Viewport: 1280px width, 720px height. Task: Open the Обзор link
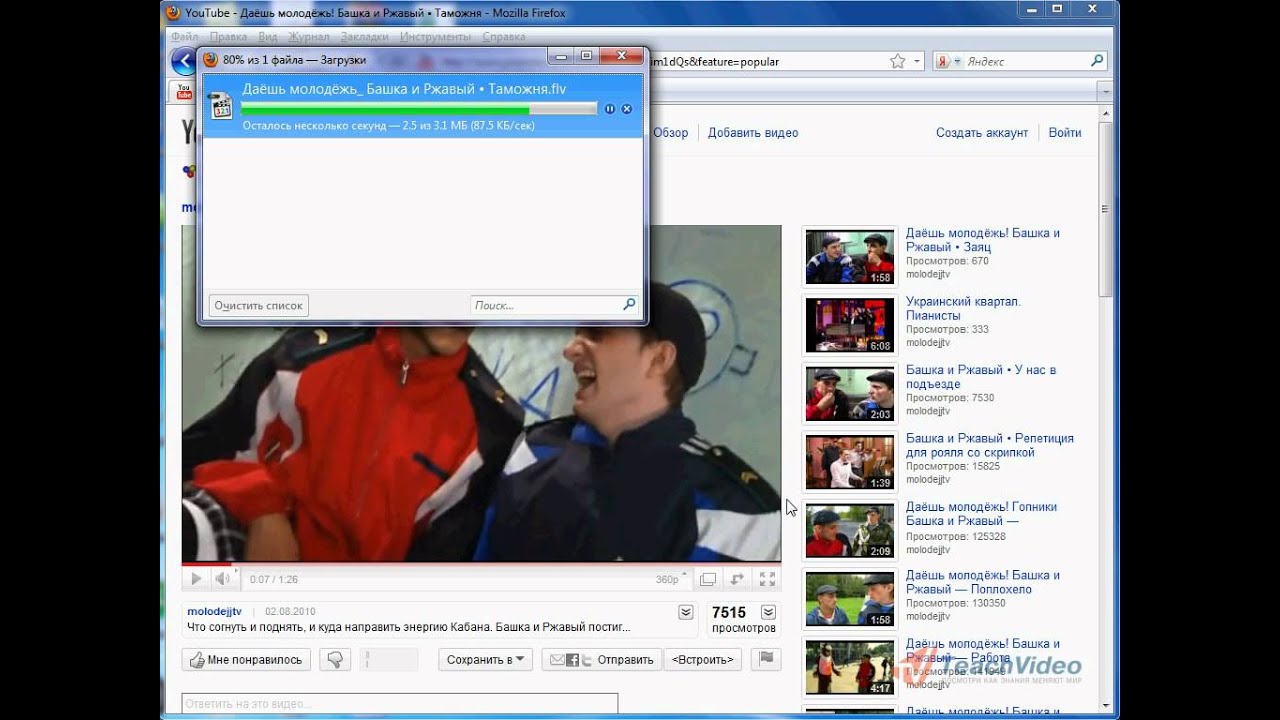671,132
